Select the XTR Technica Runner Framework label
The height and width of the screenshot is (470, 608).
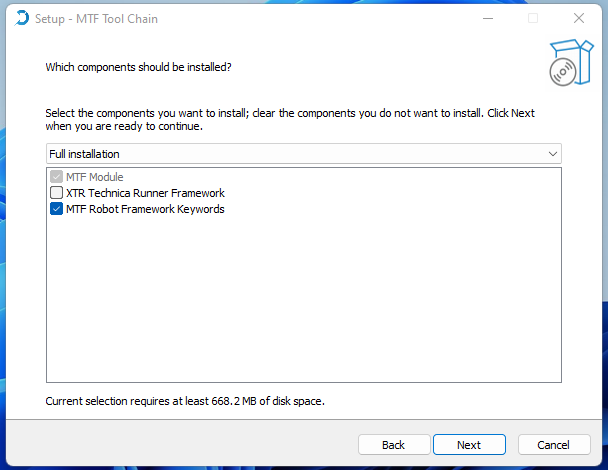[145, 193]
